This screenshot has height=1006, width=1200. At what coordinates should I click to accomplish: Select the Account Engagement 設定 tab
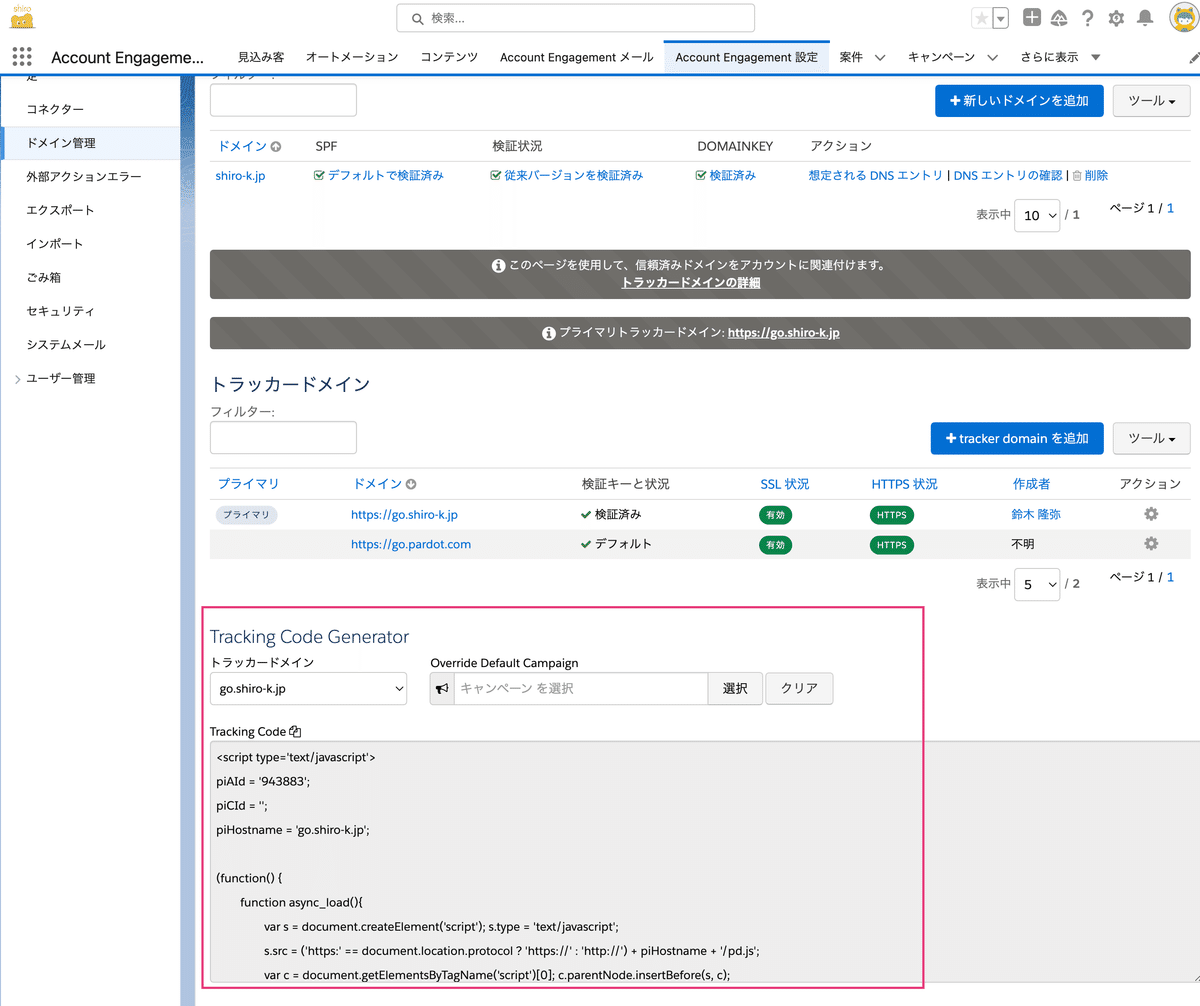(746, 57)
